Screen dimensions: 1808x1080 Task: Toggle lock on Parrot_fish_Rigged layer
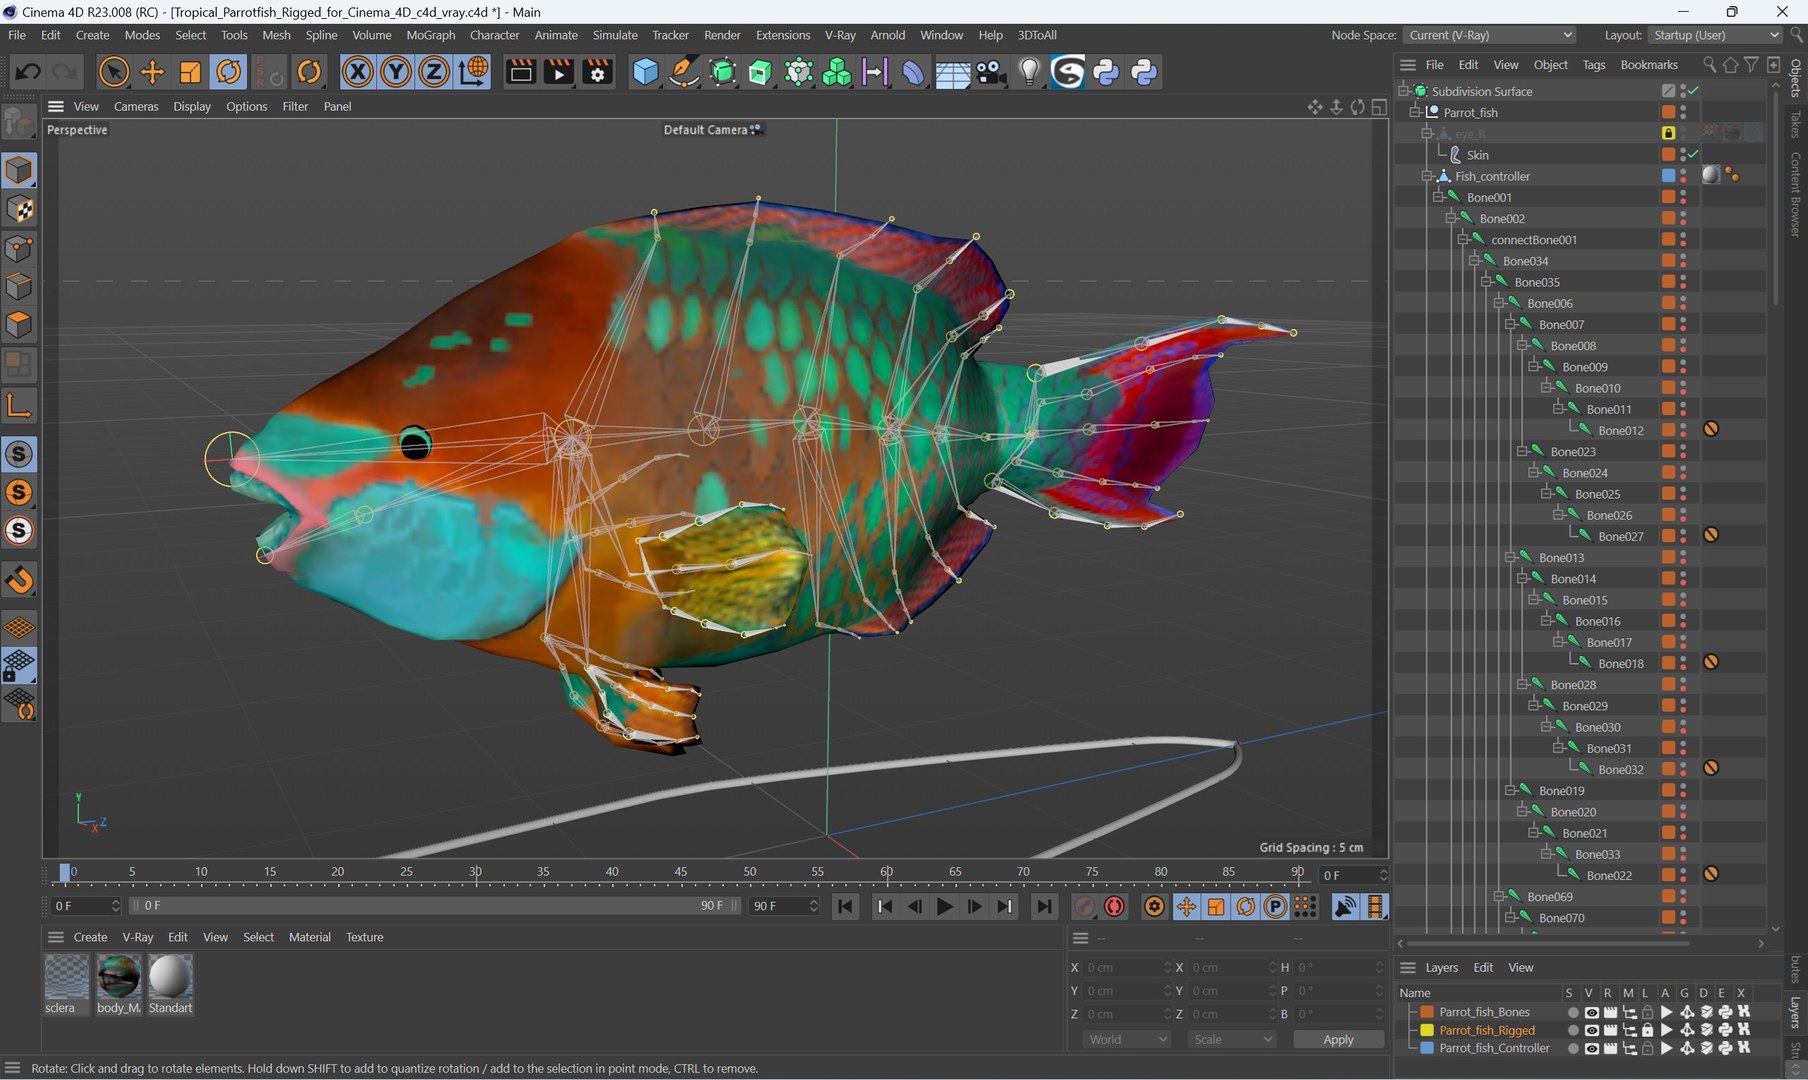tap(1648, 1030)
